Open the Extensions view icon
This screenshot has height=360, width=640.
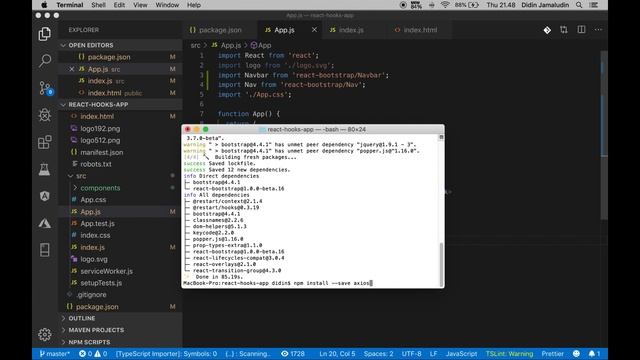click(x=44, y=142)
